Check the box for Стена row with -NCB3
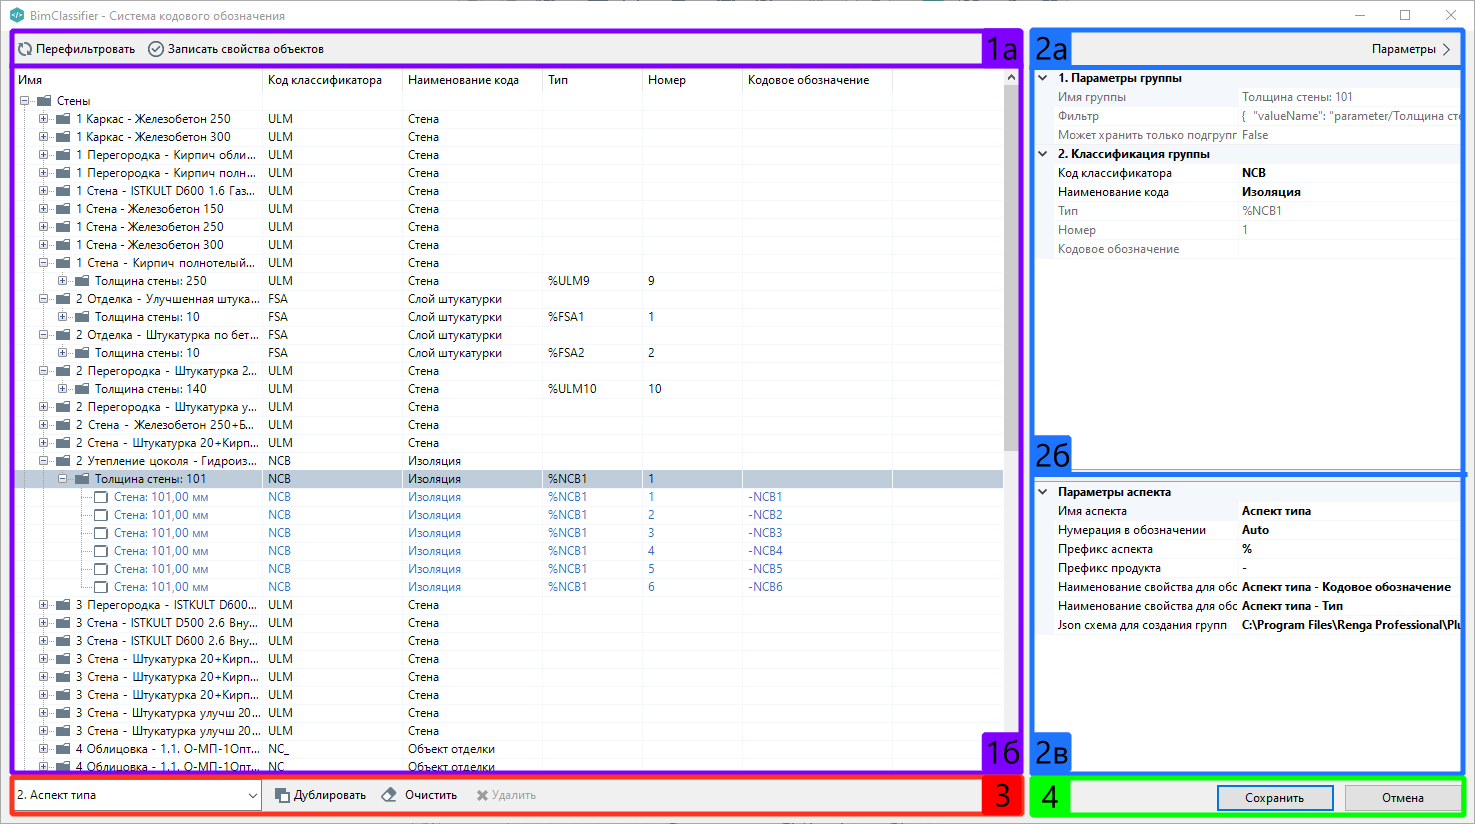This screenshot has width=1475, height=824. click(x=101, y=533)
